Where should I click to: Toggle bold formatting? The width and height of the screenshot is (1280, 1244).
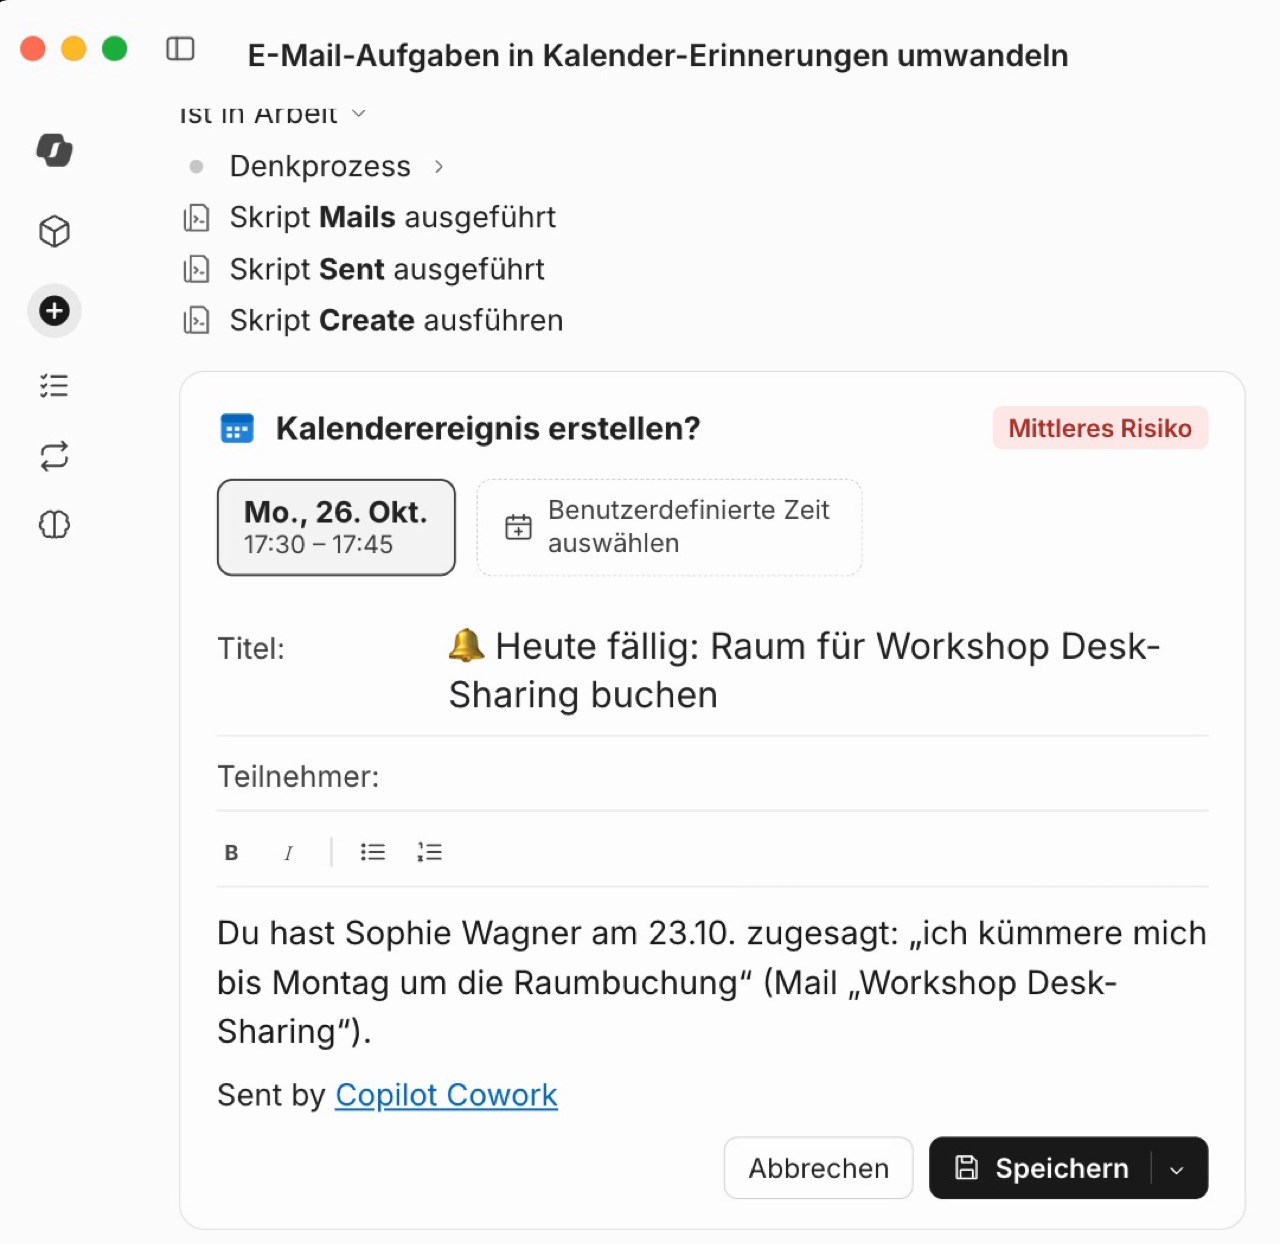(231, 853)
